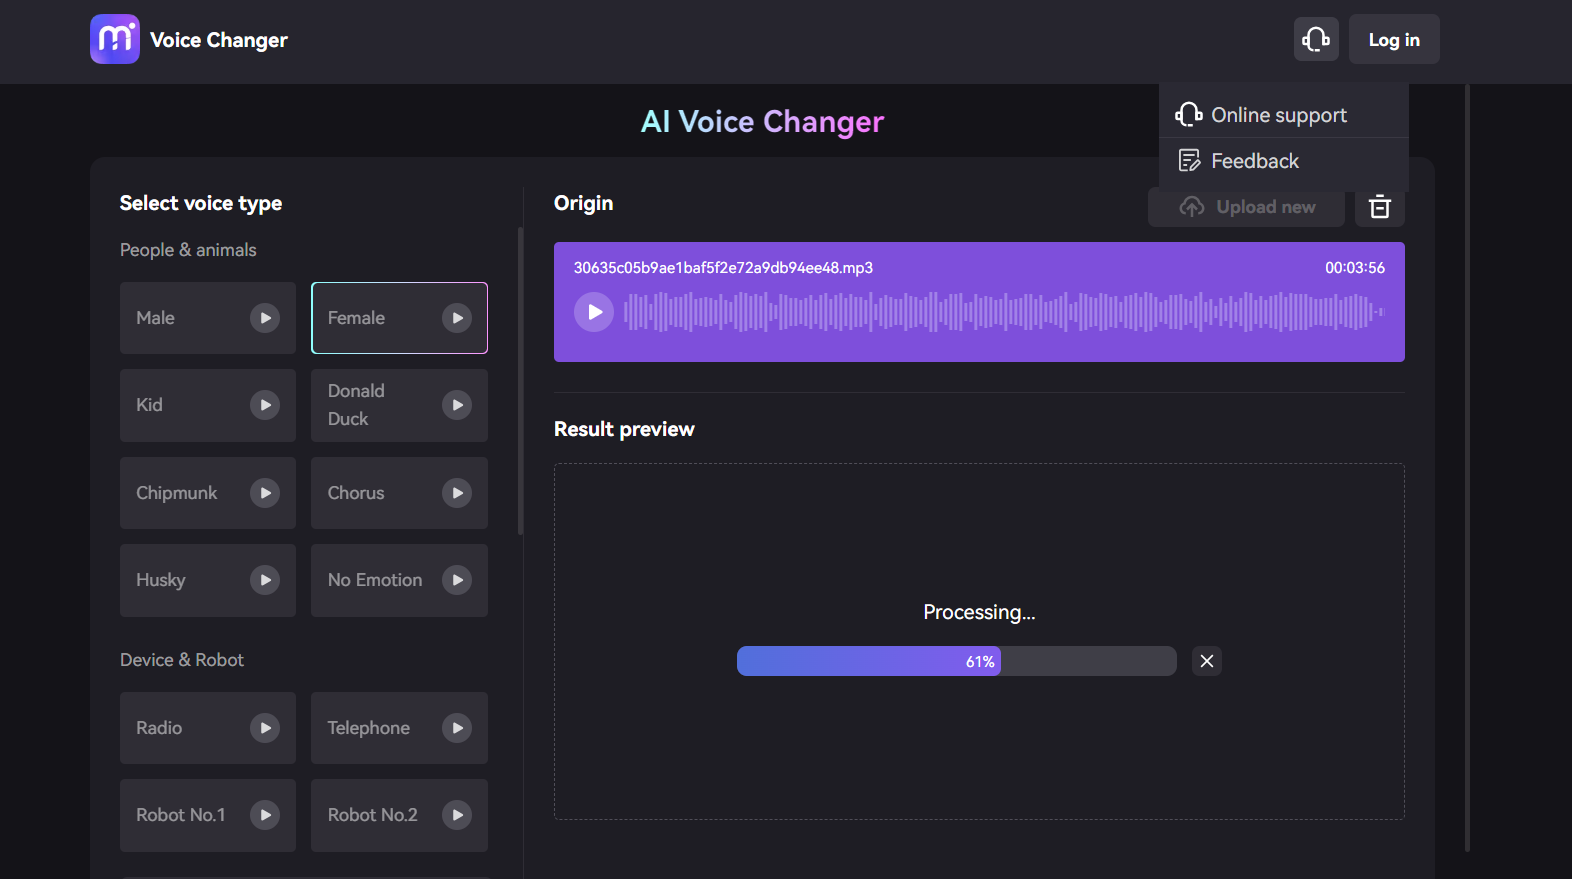This screenshot has height=879, width=1572.
Task: Choose Feedback from the dropdown menu
Action: (x=1283, y=161)
